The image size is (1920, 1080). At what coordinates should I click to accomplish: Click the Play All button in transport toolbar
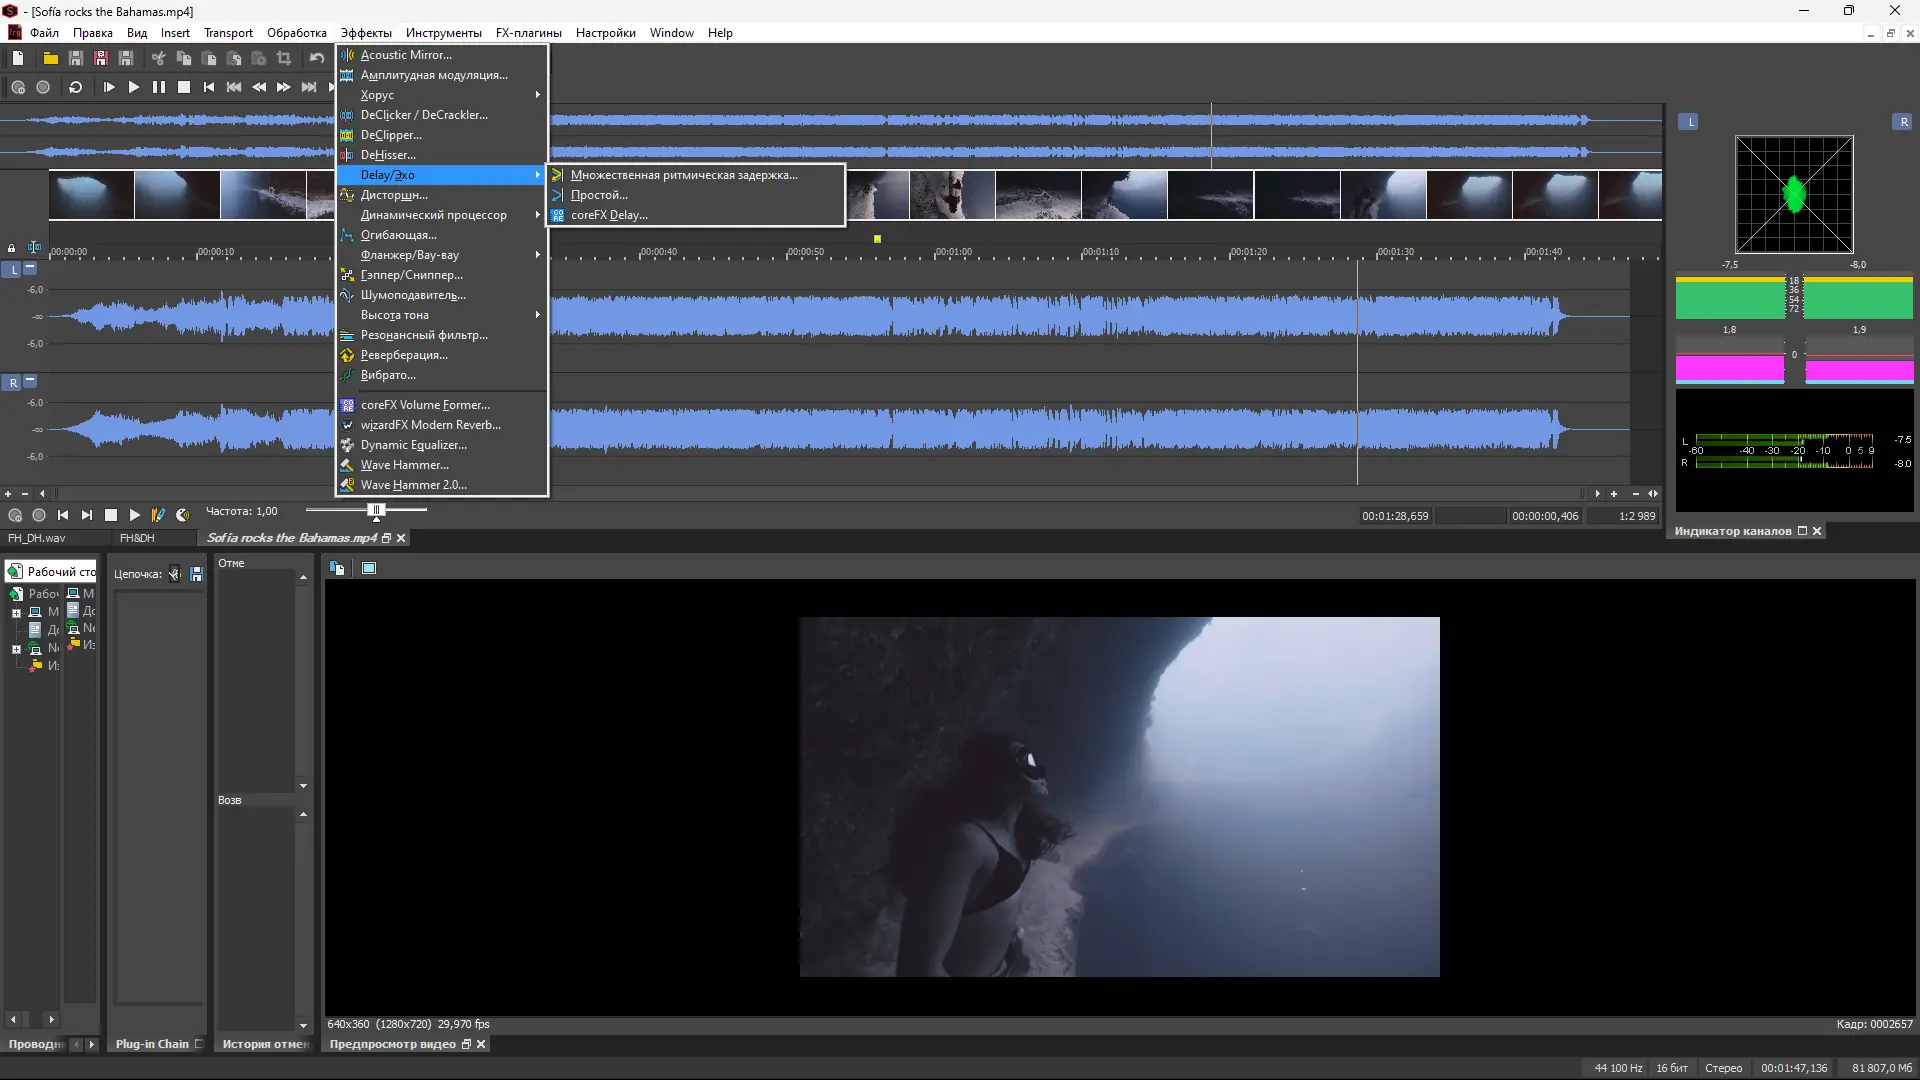108,88
